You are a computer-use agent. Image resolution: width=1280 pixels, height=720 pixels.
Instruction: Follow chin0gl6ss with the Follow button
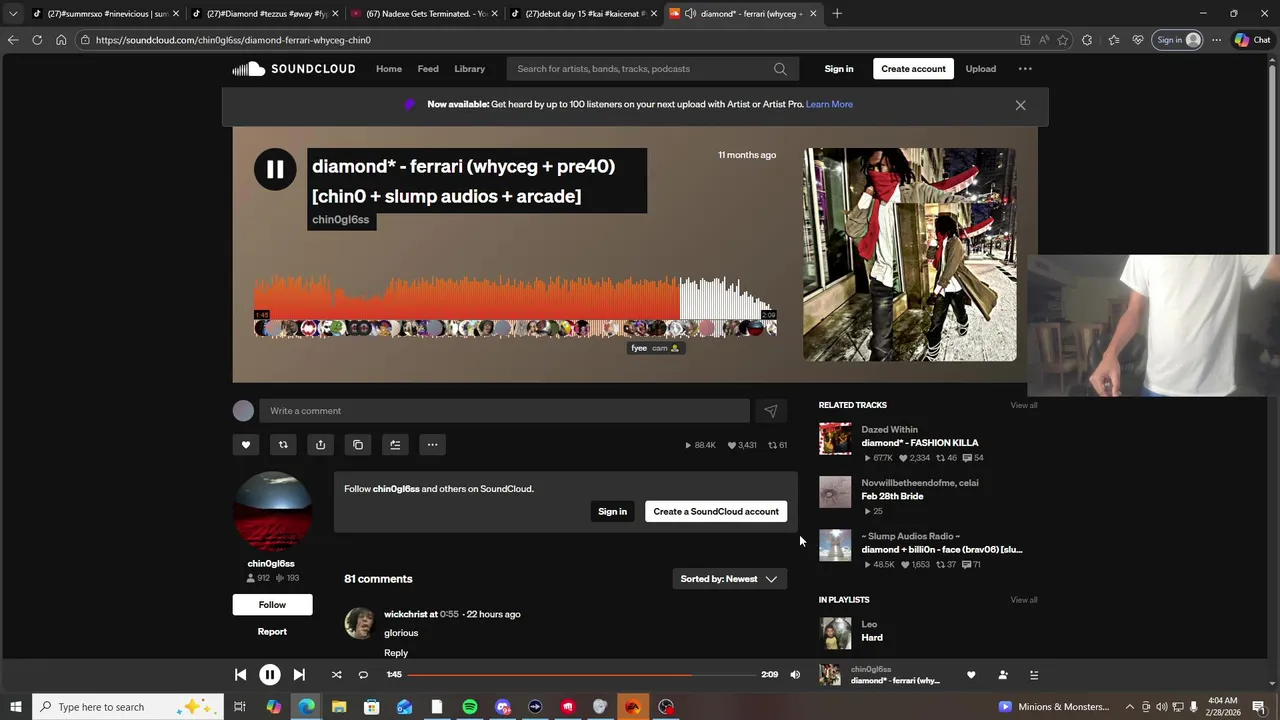(272, 604)
